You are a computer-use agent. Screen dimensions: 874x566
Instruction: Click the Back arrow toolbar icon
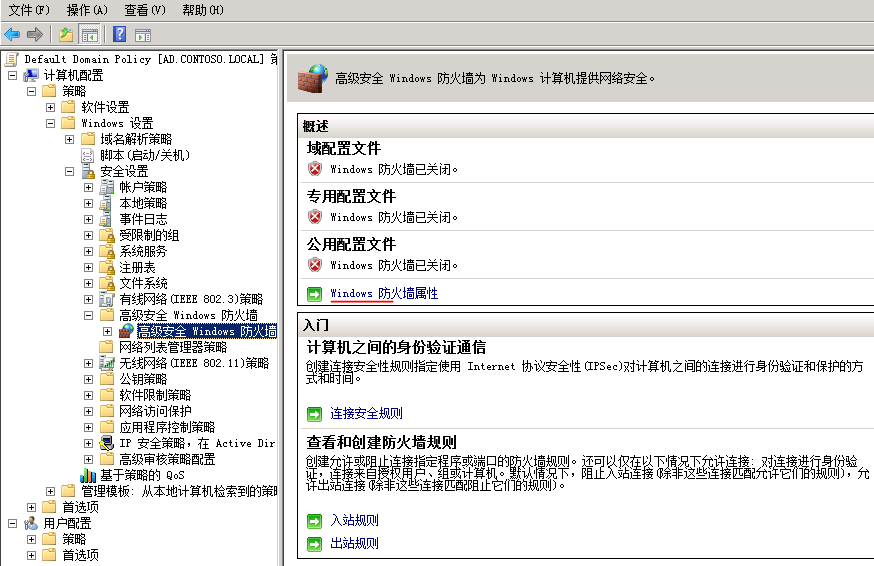(x=12, y=35)
